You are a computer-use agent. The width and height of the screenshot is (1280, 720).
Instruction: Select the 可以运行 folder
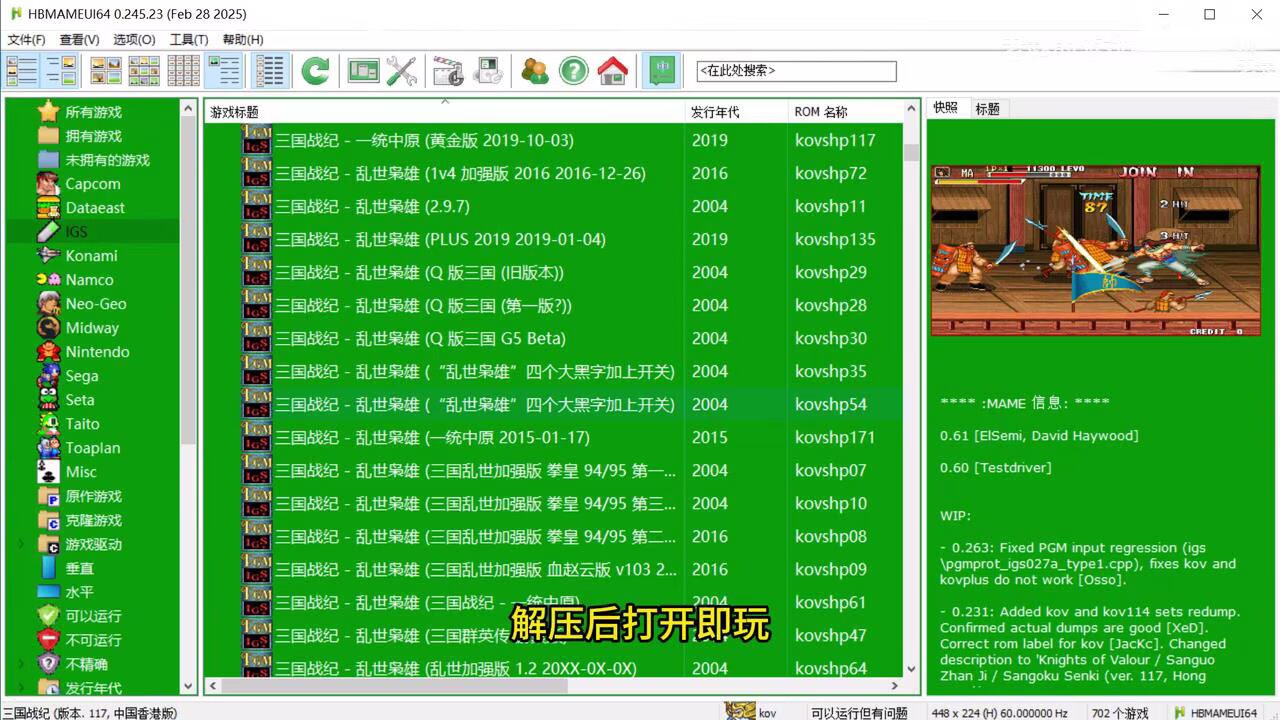coord(93,616)
